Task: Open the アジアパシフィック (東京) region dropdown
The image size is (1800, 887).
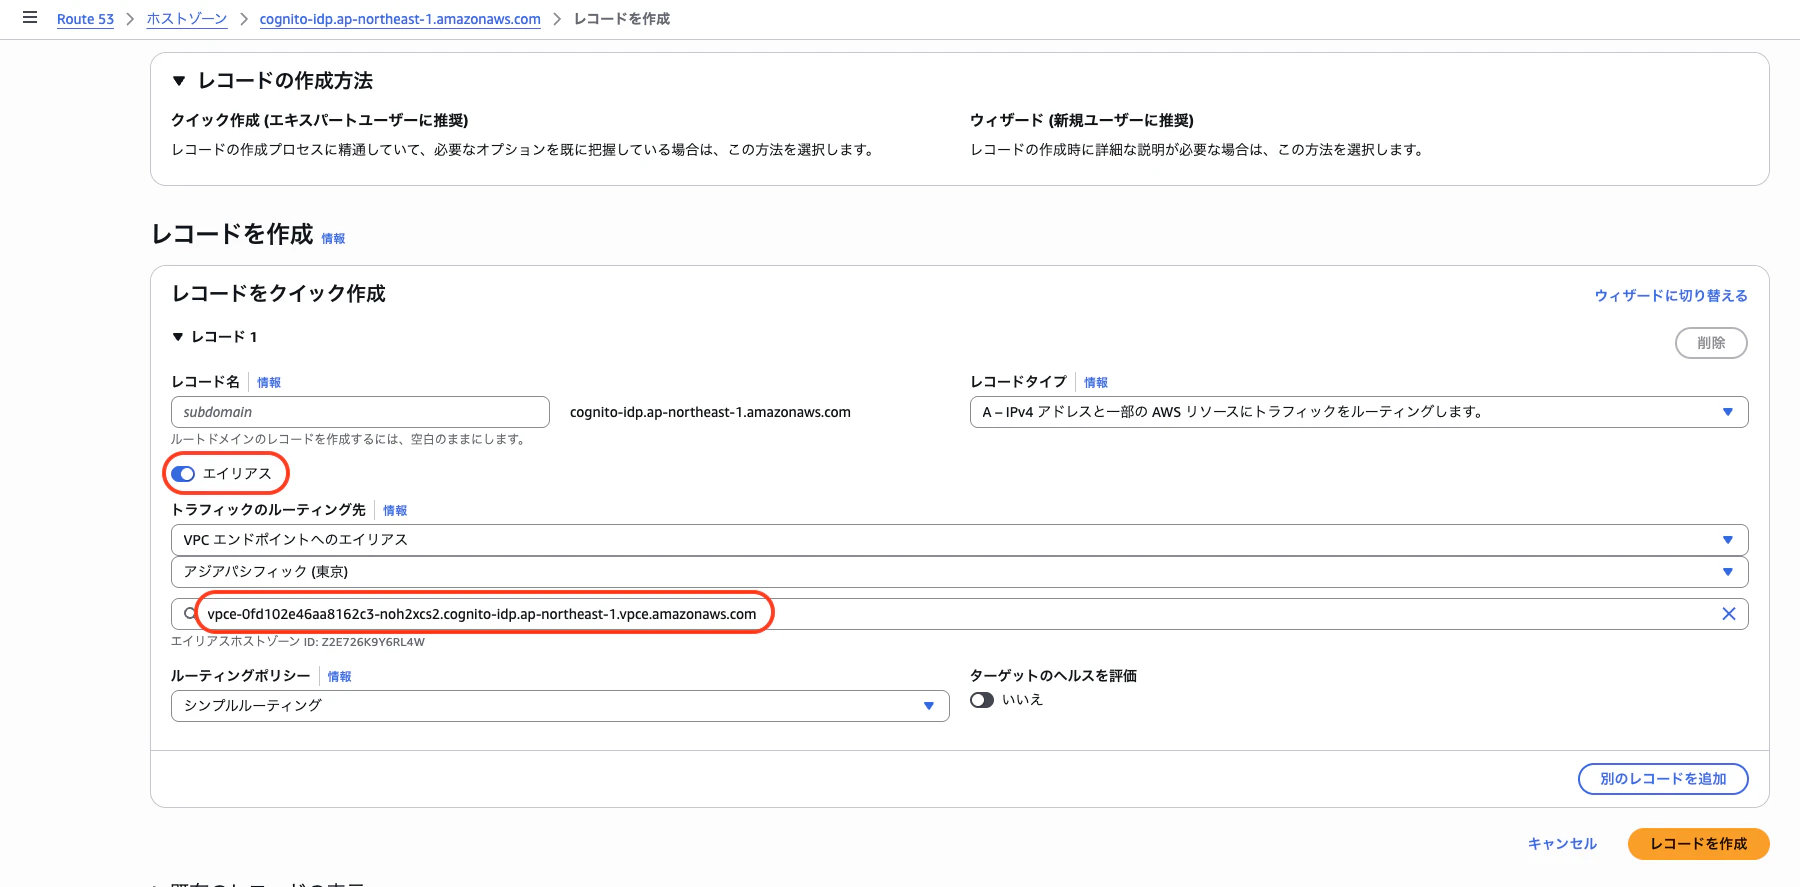Action: click(x=959, y=572)
